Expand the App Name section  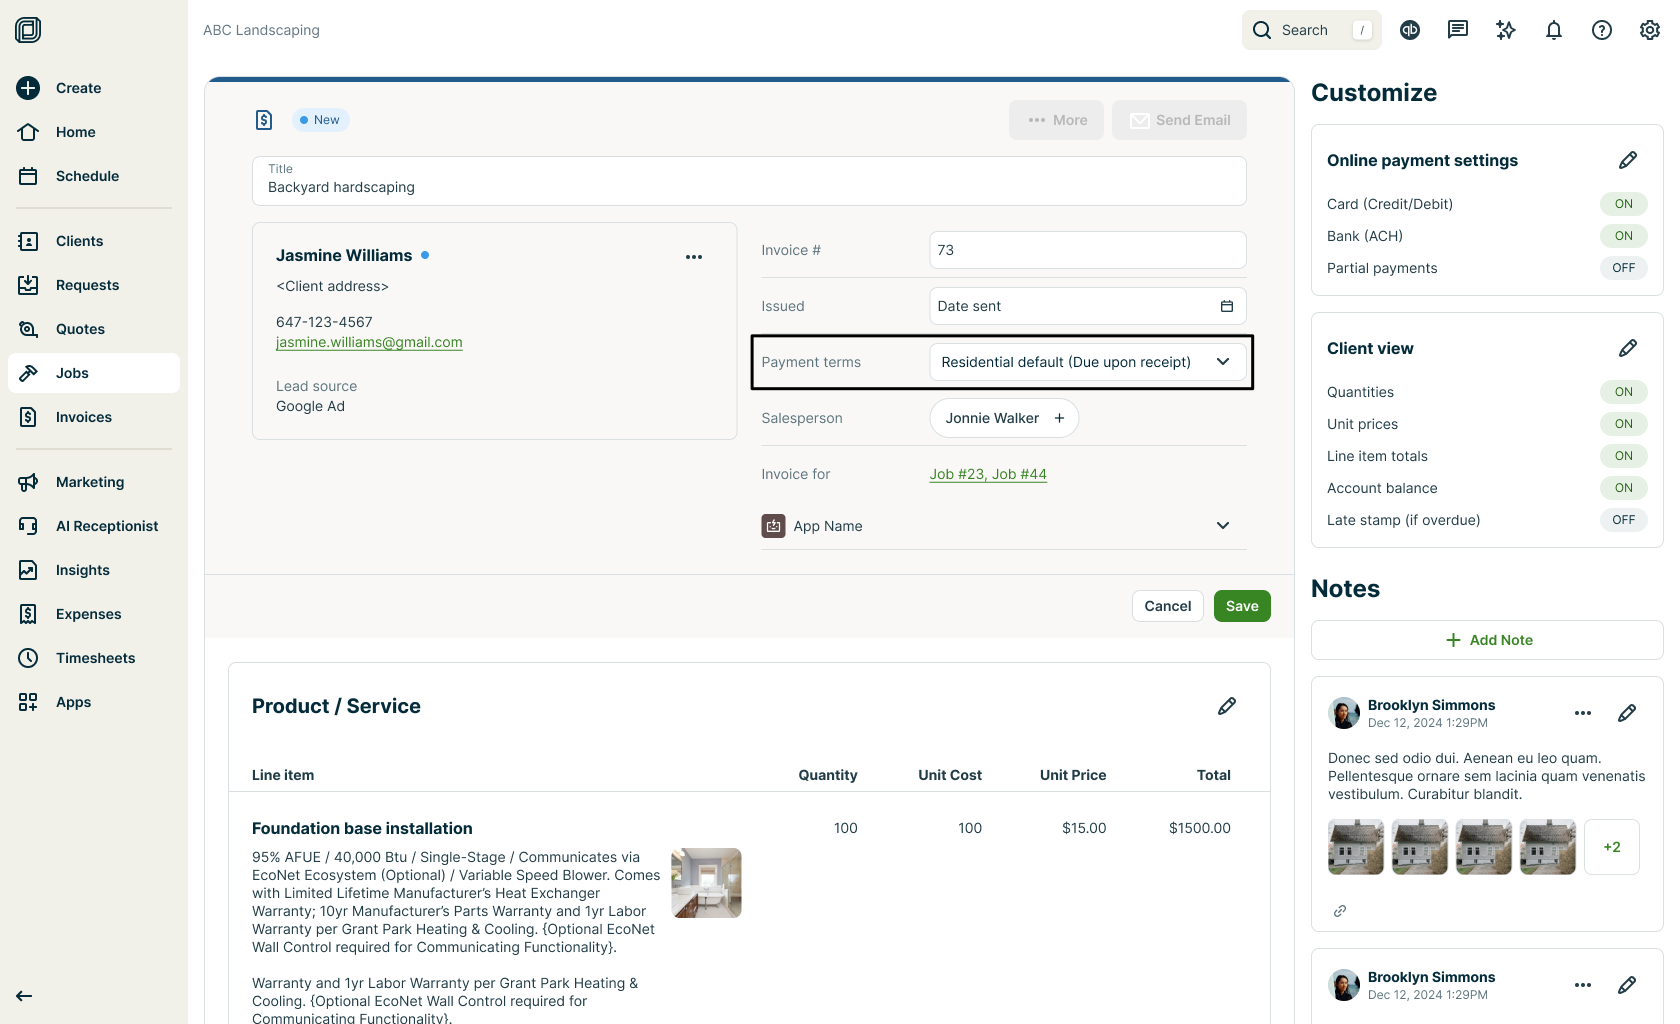1222,526
